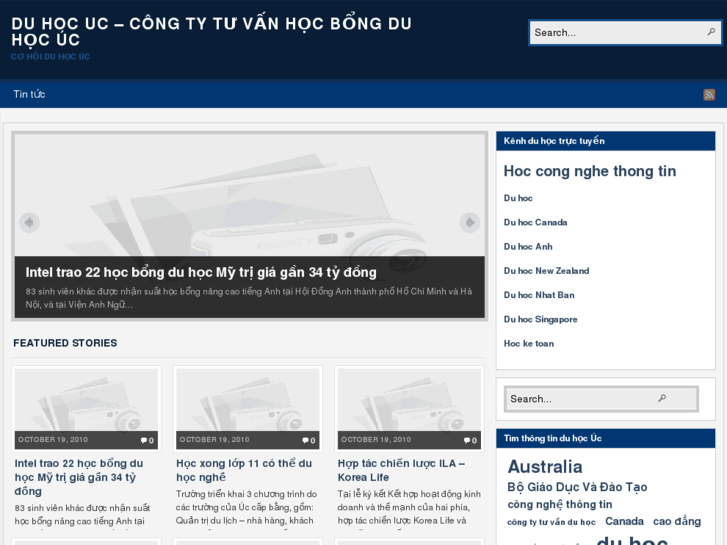This screenshot has height=545, width=727.
Task: Open the Du hoc sidebar link
Action: (x=518, y=198)
